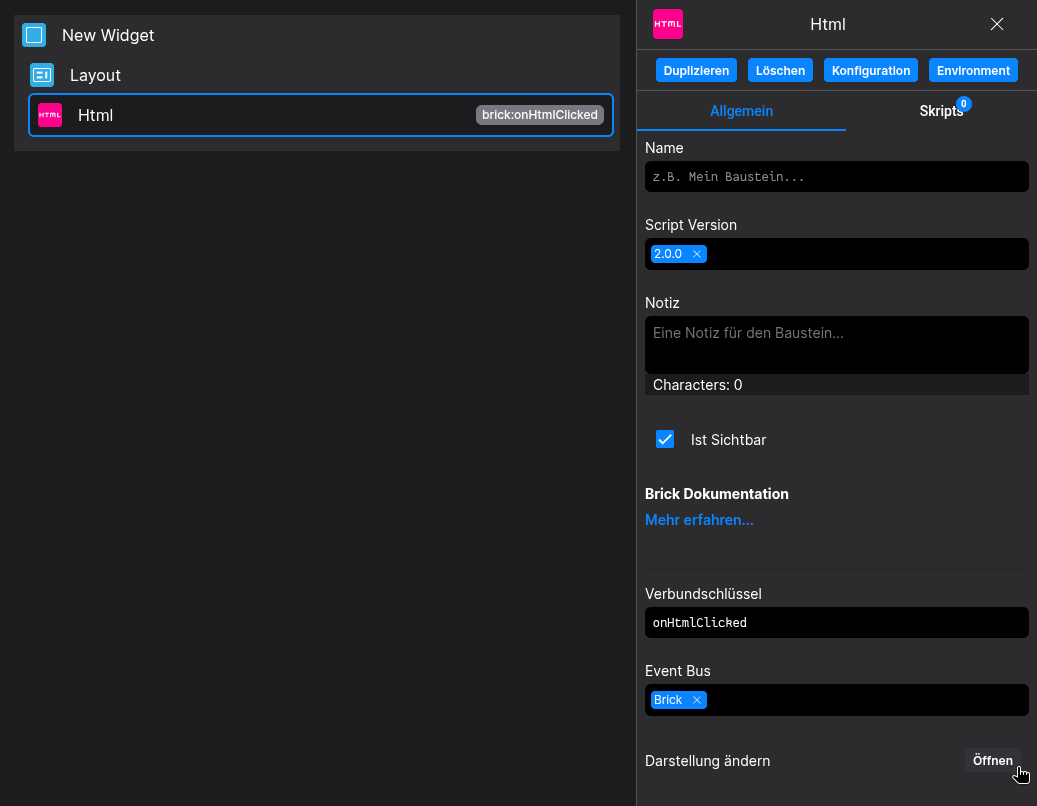
Task: Click the Layout element icon
Action: point(41,75)
